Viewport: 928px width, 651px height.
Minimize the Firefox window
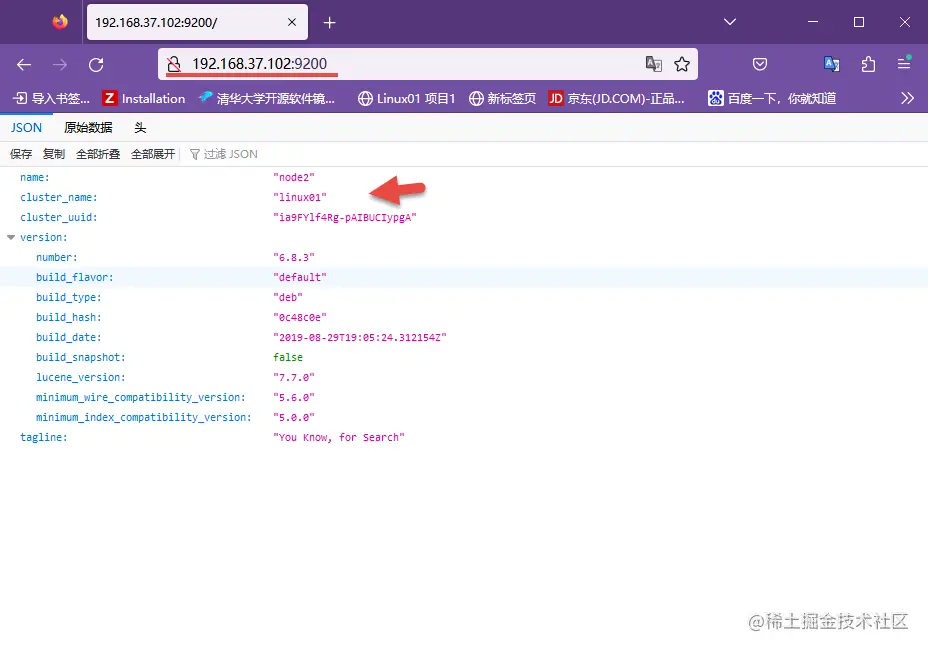pyautogui.click(x=813, y=22)
